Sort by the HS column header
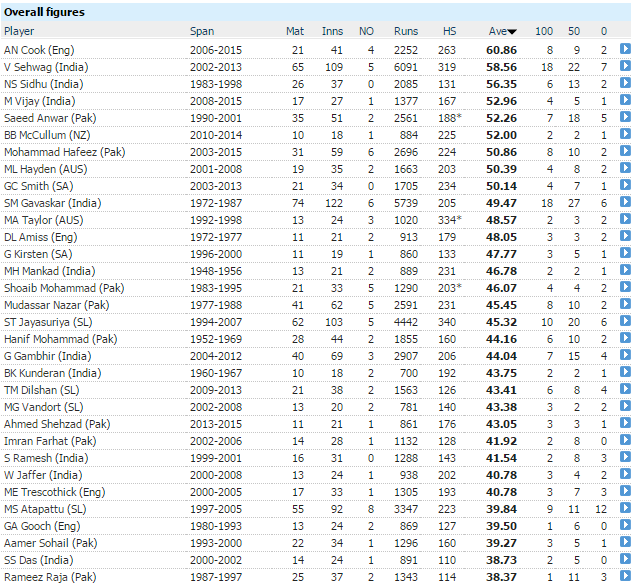 (x=449, y=32)
